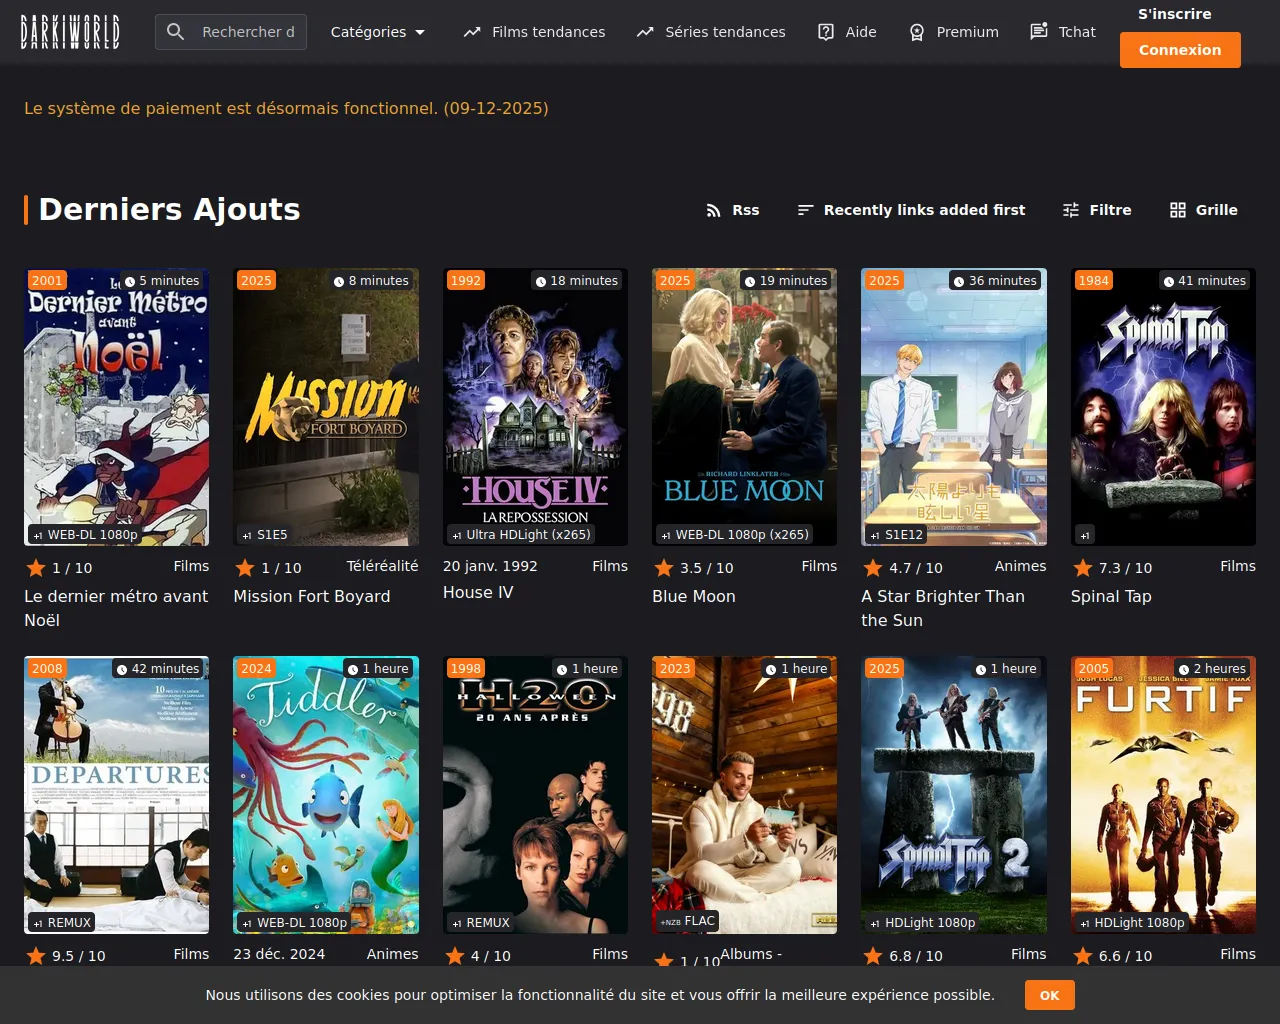Click the 41 minutes clock badge
This screenshot has width=1280, height=1024.
point(1205,281)
